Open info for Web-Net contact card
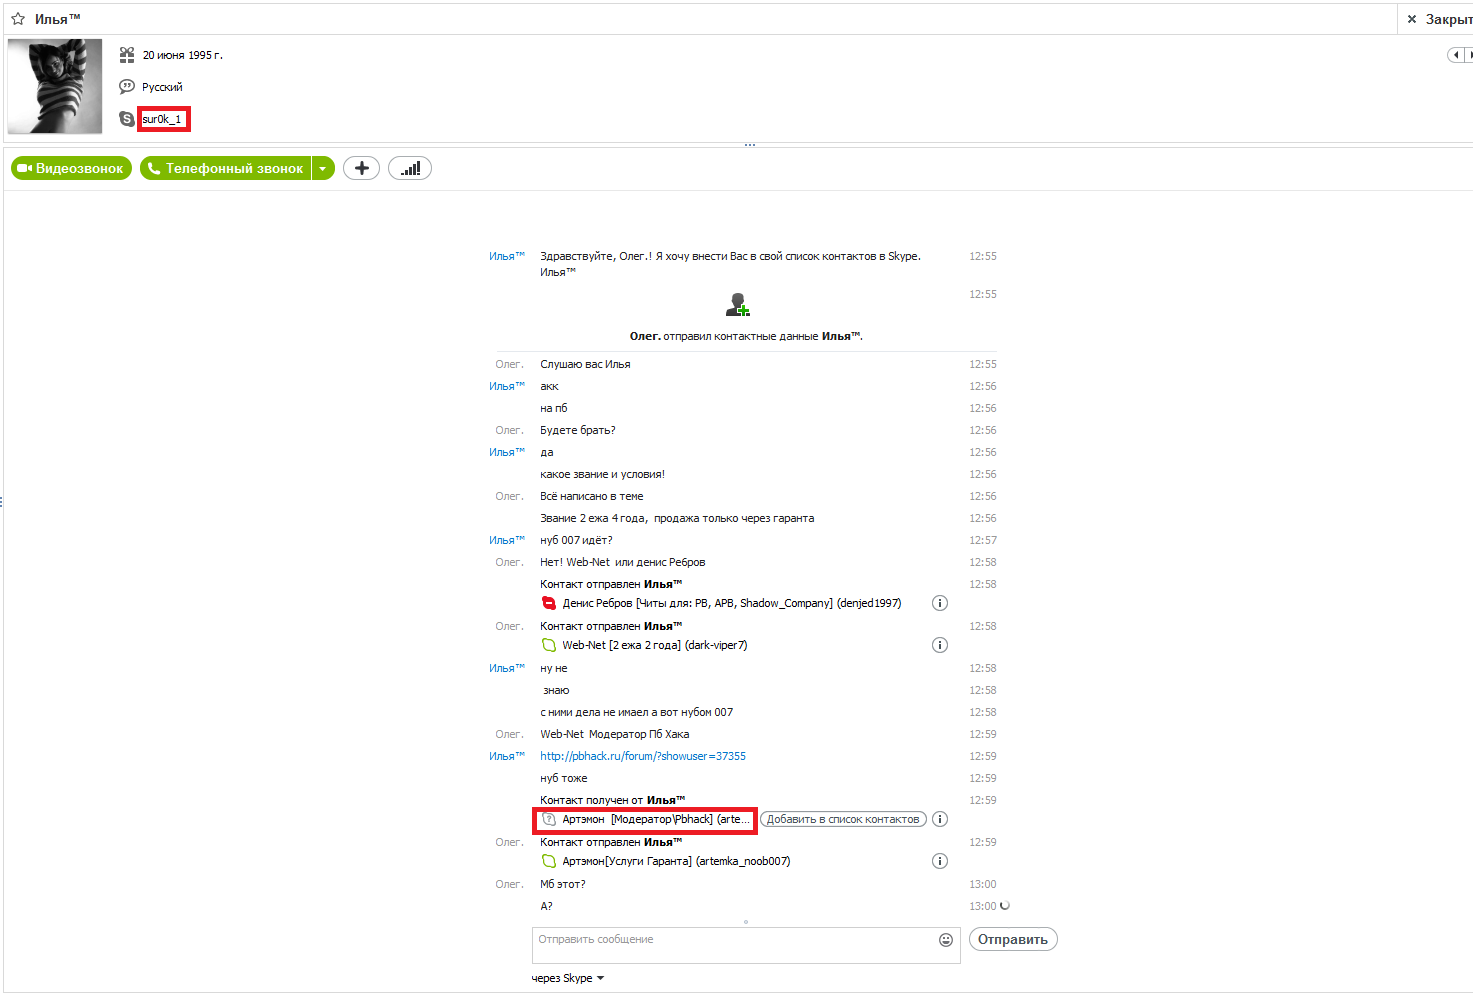 (x=940, y=645)
